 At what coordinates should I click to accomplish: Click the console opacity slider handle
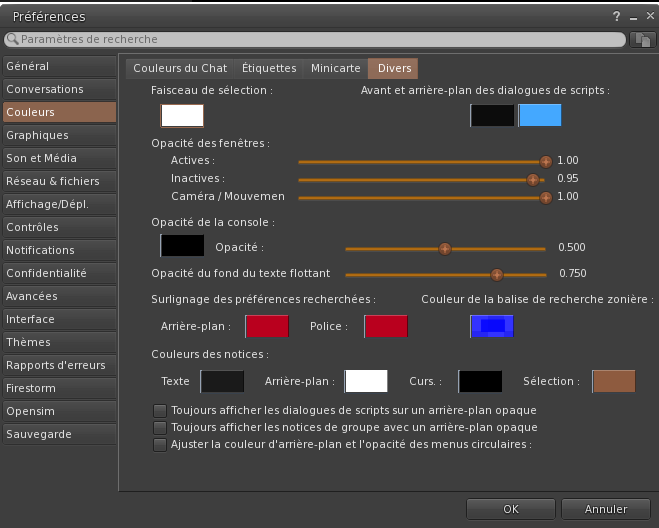(x=445, y=249)
